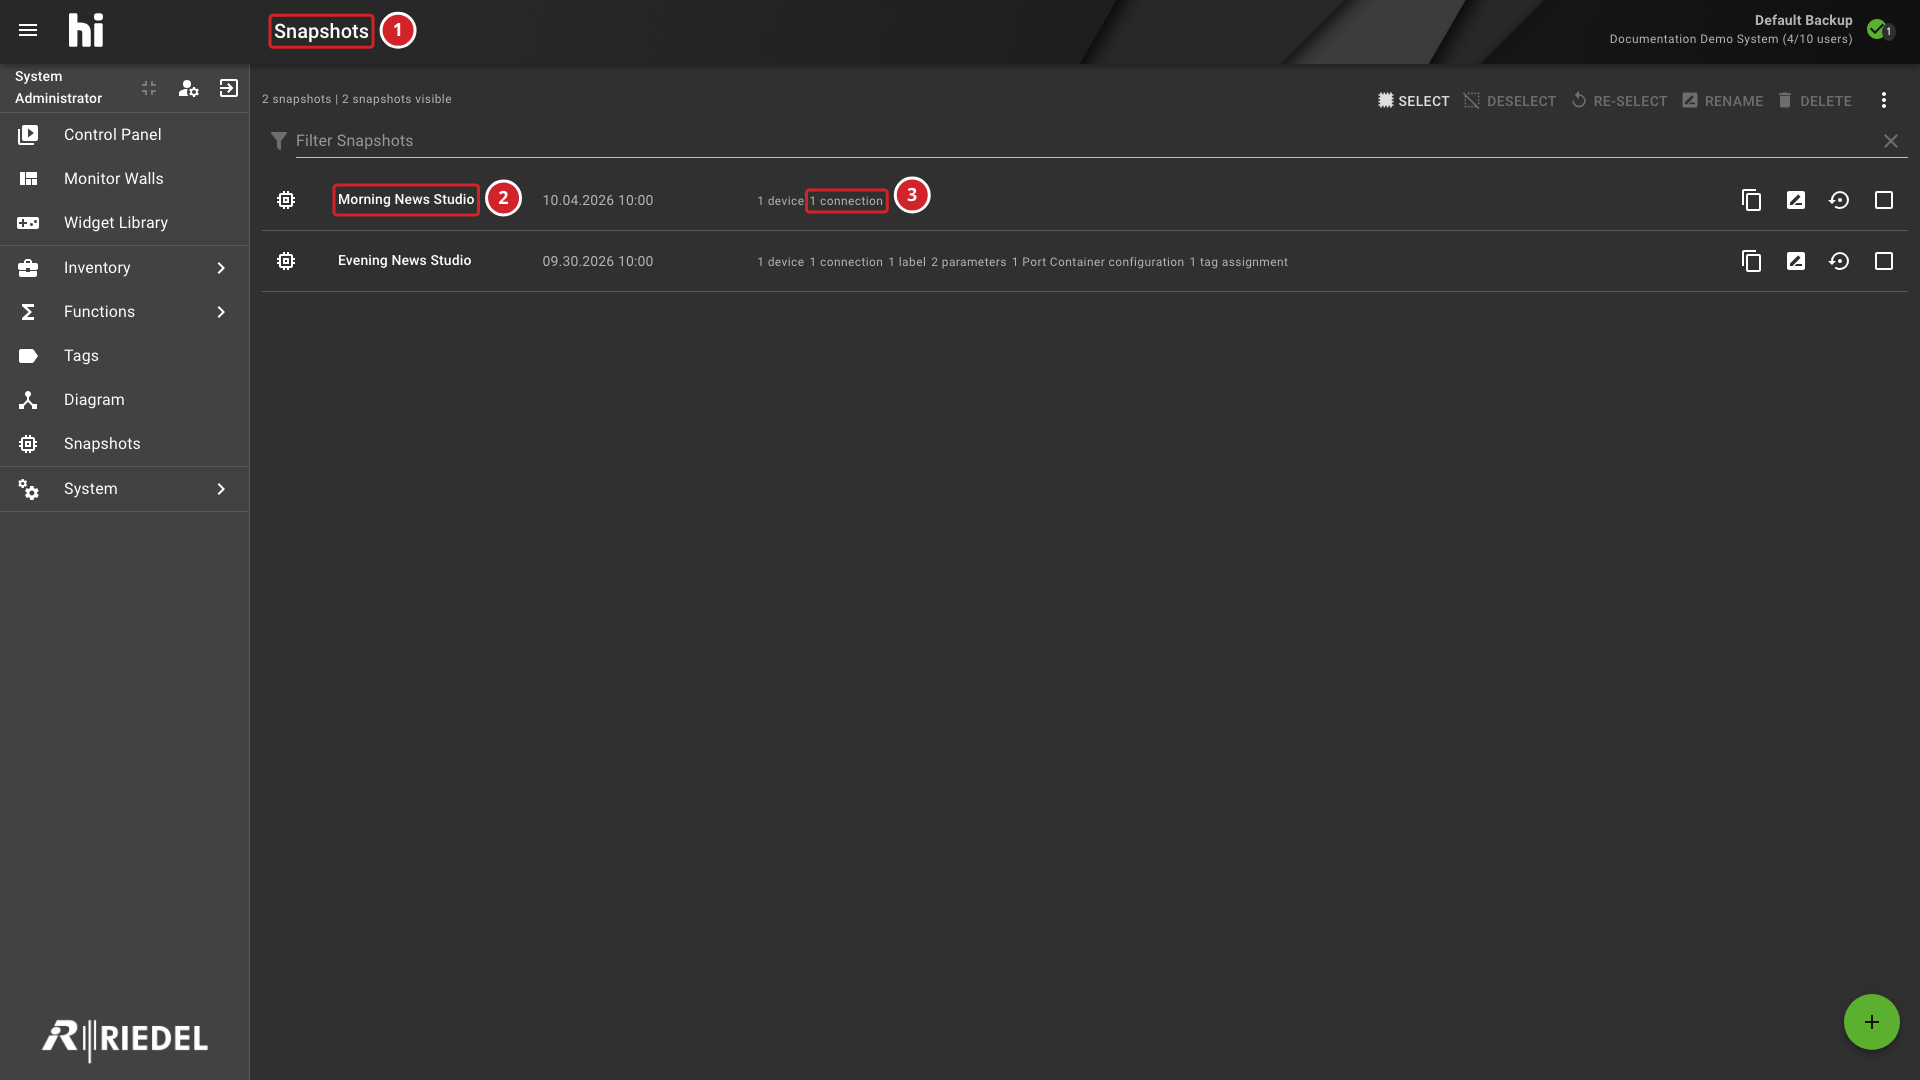Restore the Evening News Studio snapshot
The width and height of the screenshot is (1920, 1080).
point(1839,261)
